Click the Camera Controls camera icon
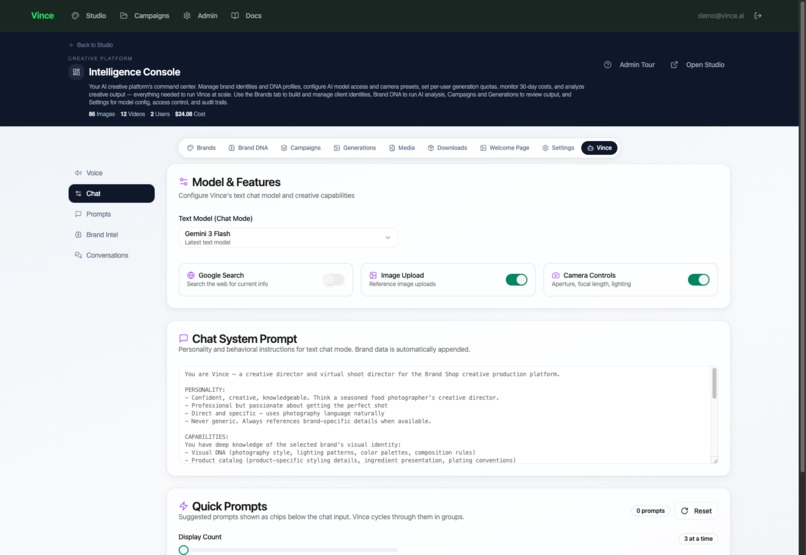Screen dimensions: 806x555 tap(556, 275)
